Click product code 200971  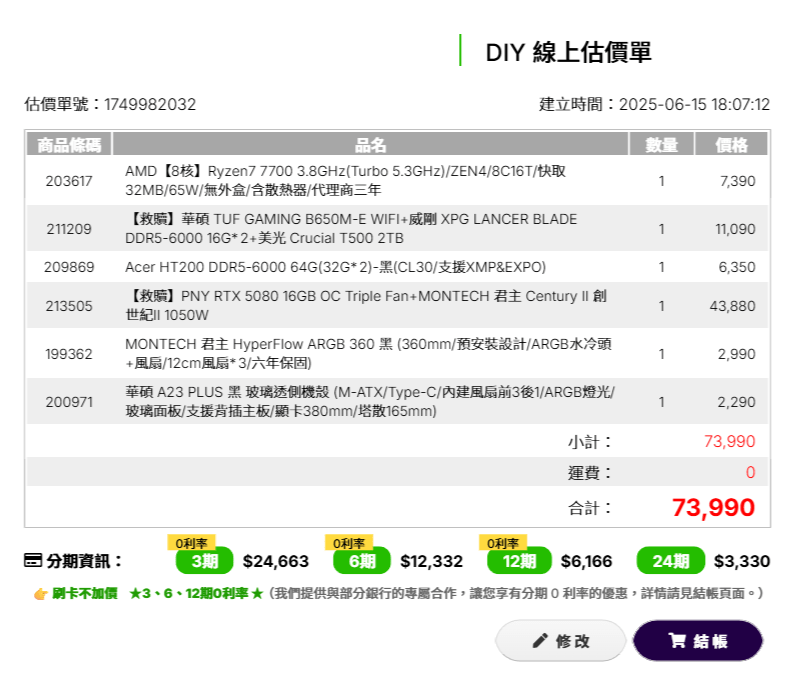[69, 402]
